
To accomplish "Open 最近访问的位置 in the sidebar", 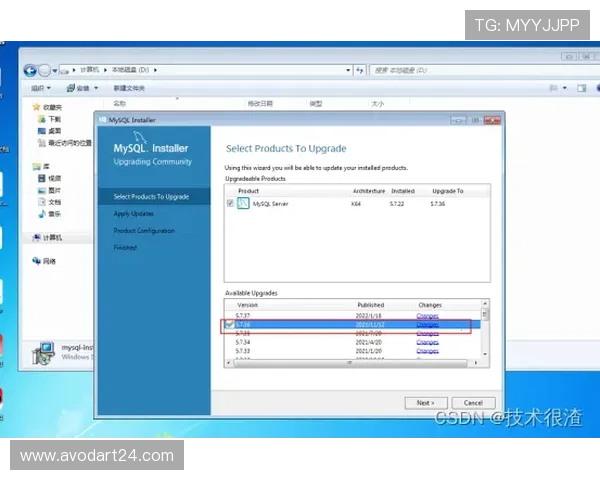I will [65, 143].
